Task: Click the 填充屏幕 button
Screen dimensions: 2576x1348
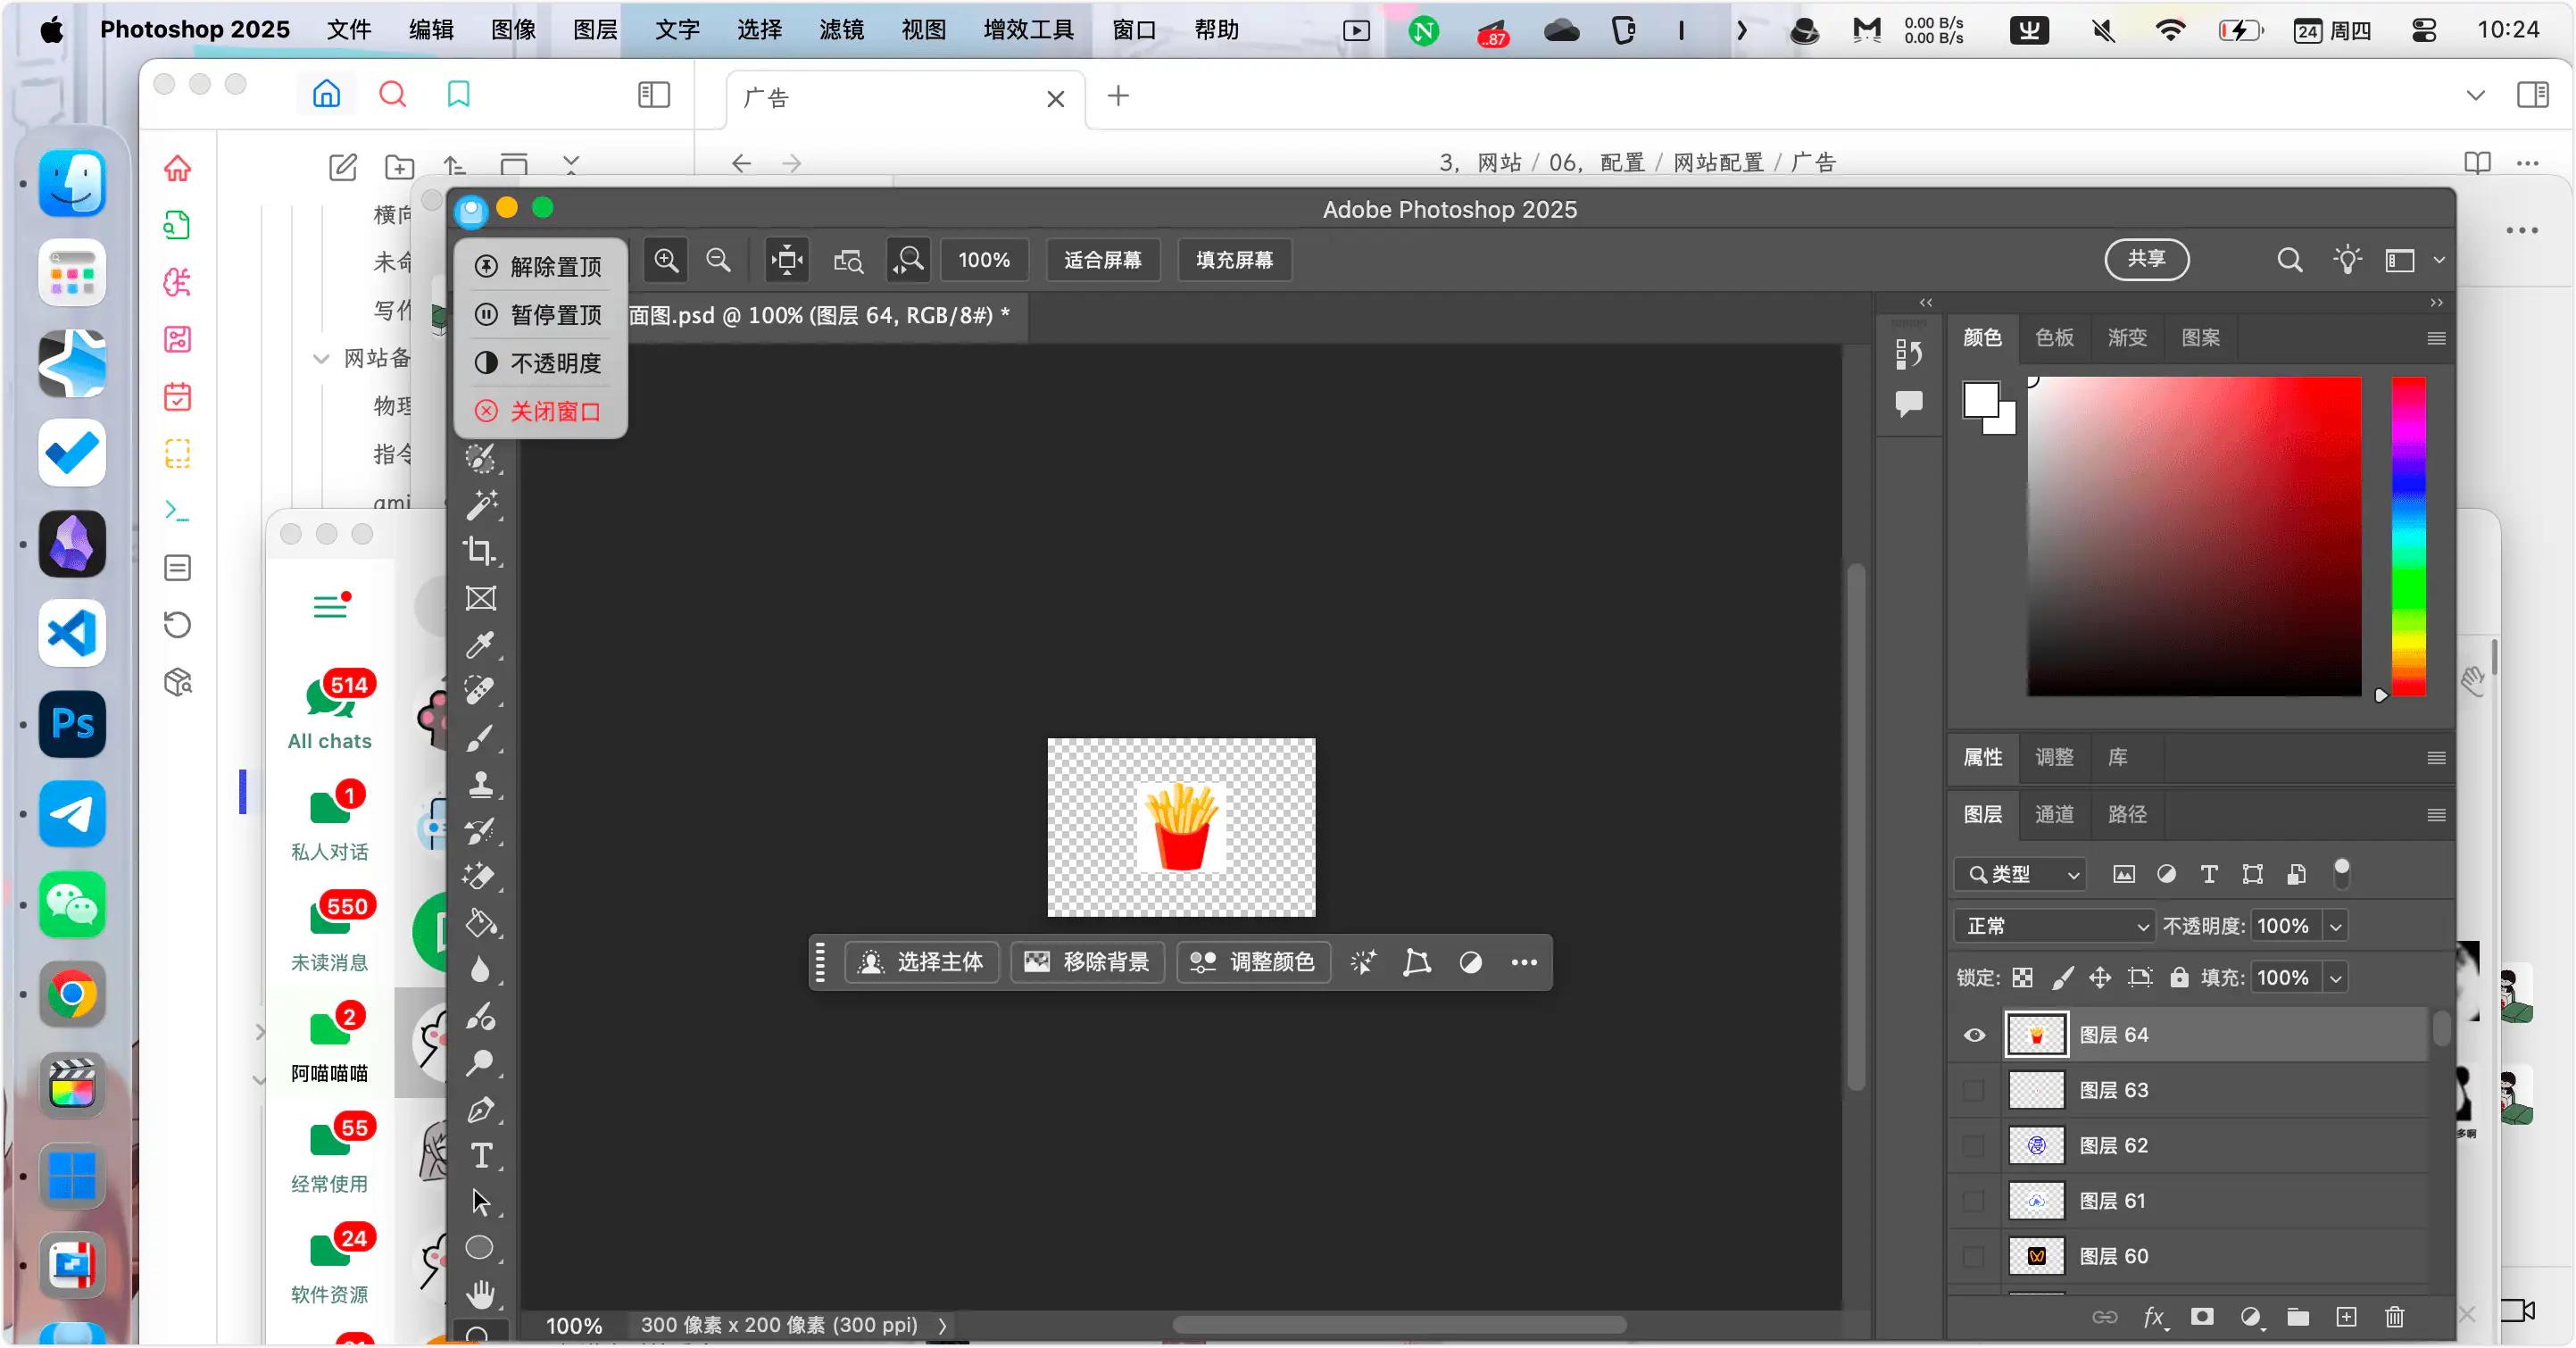Action: tap(1234, 260)
